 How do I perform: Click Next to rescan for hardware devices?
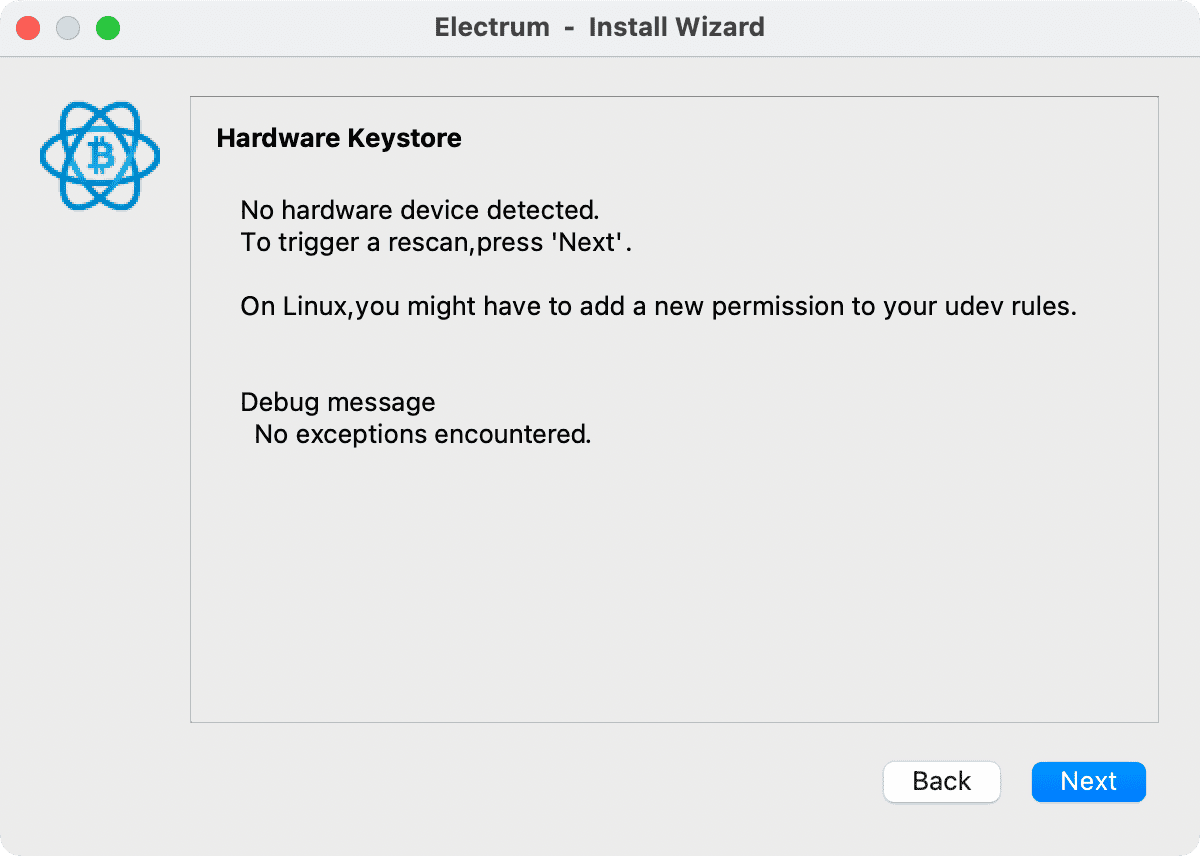(1088, 781)
